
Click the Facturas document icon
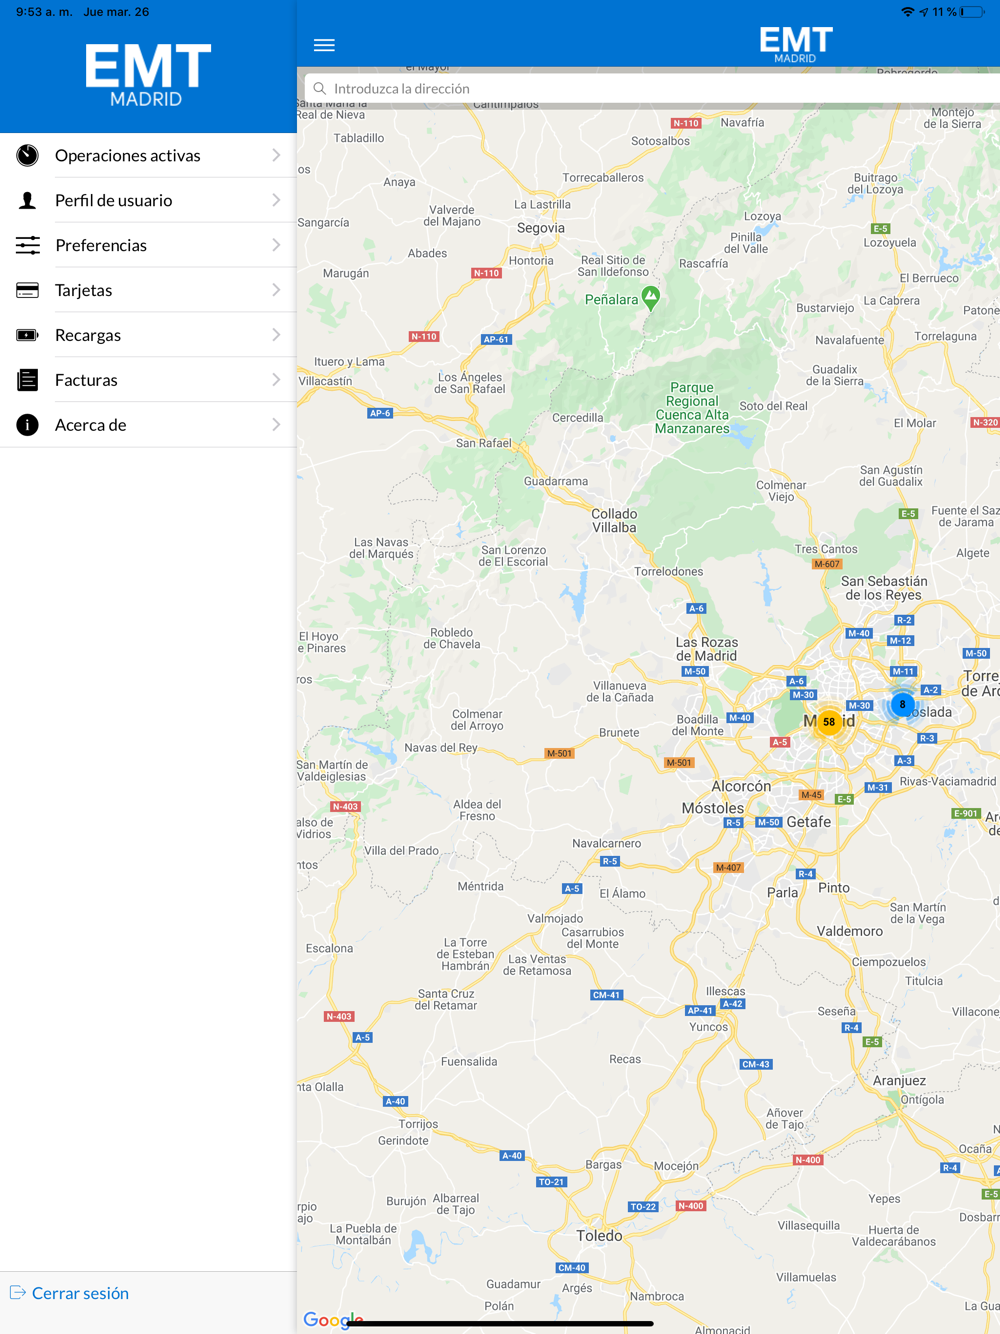[28, 380]
